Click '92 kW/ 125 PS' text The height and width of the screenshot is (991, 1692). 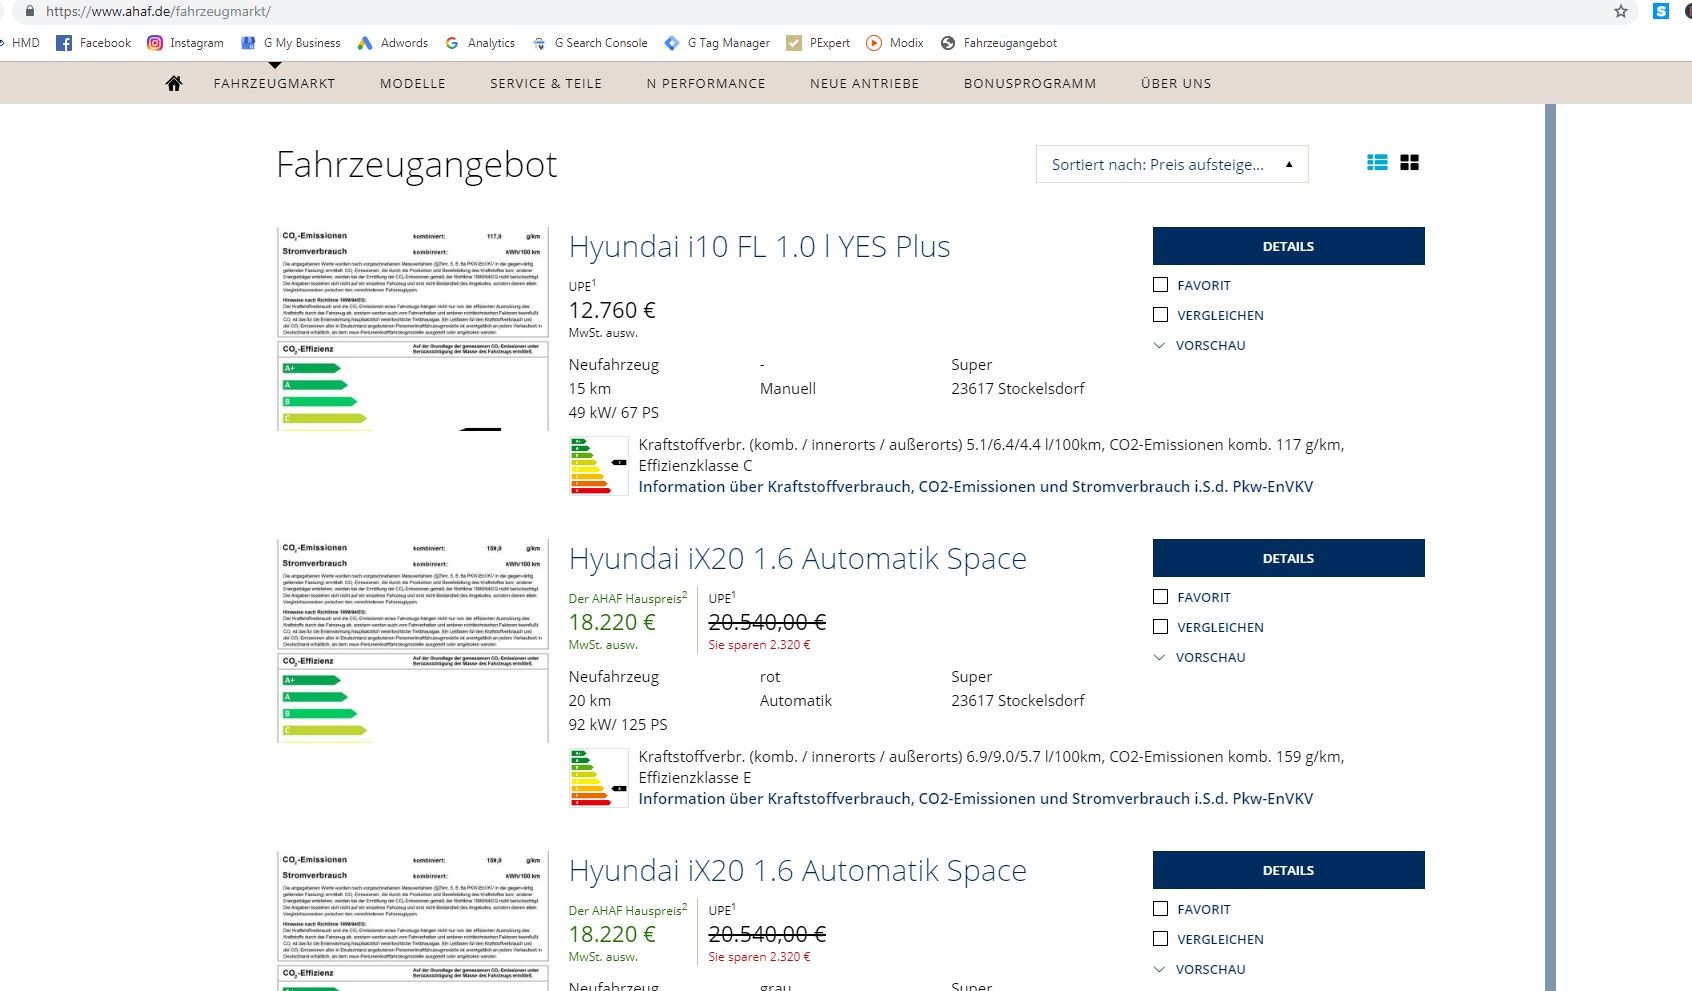point(618,725)
